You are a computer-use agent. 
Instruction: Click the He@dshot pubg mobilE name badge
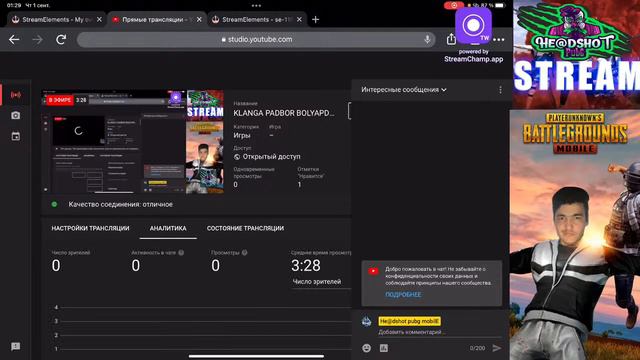tap(409, 321)
